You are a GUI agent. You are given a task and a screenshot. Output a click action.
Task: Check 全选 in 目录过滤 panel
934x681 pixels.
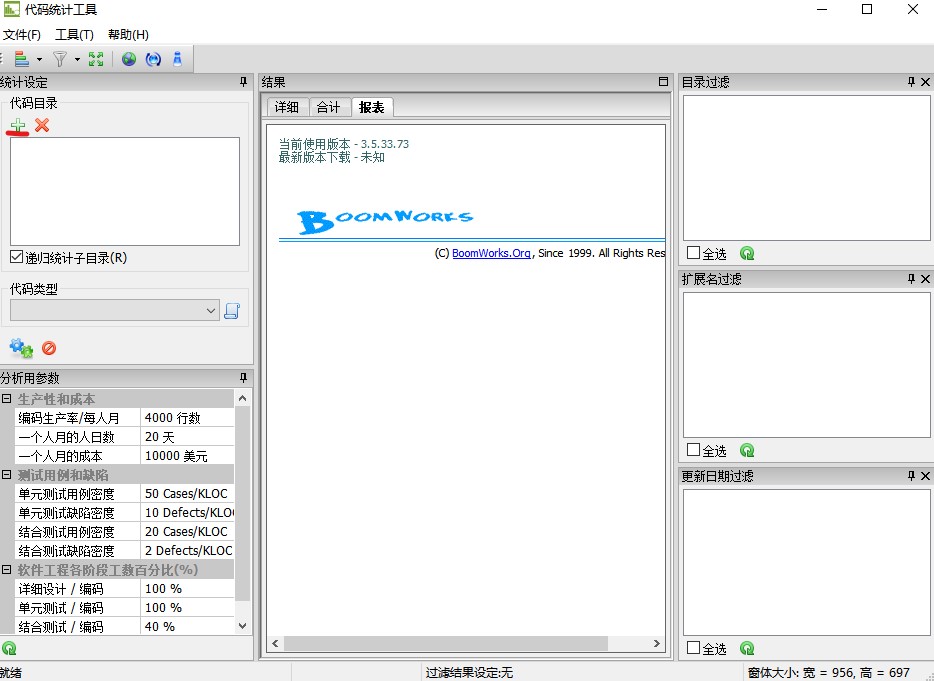693,253
